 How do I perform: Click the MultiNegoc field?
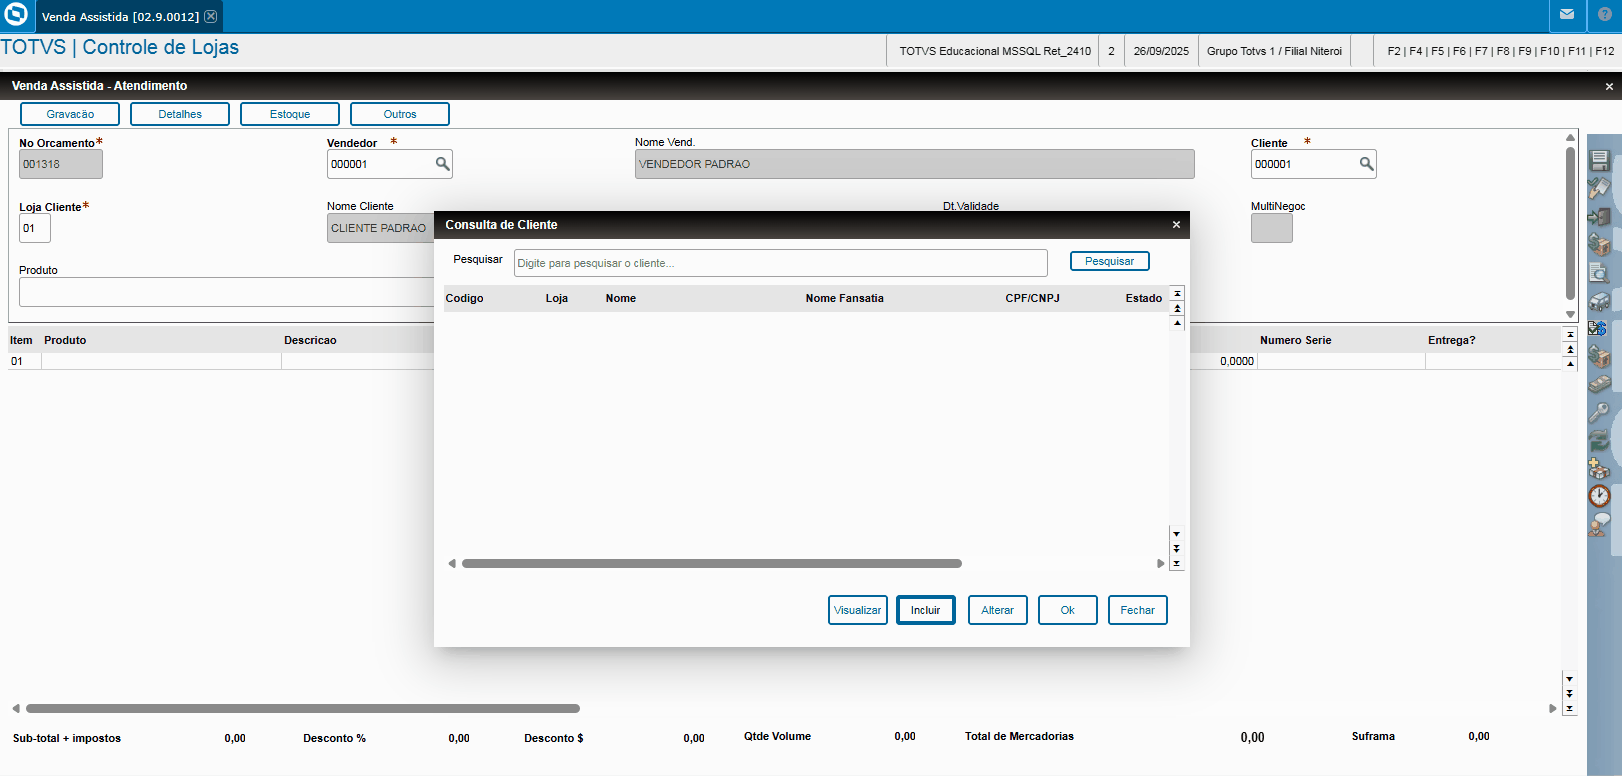[1272, 228]
